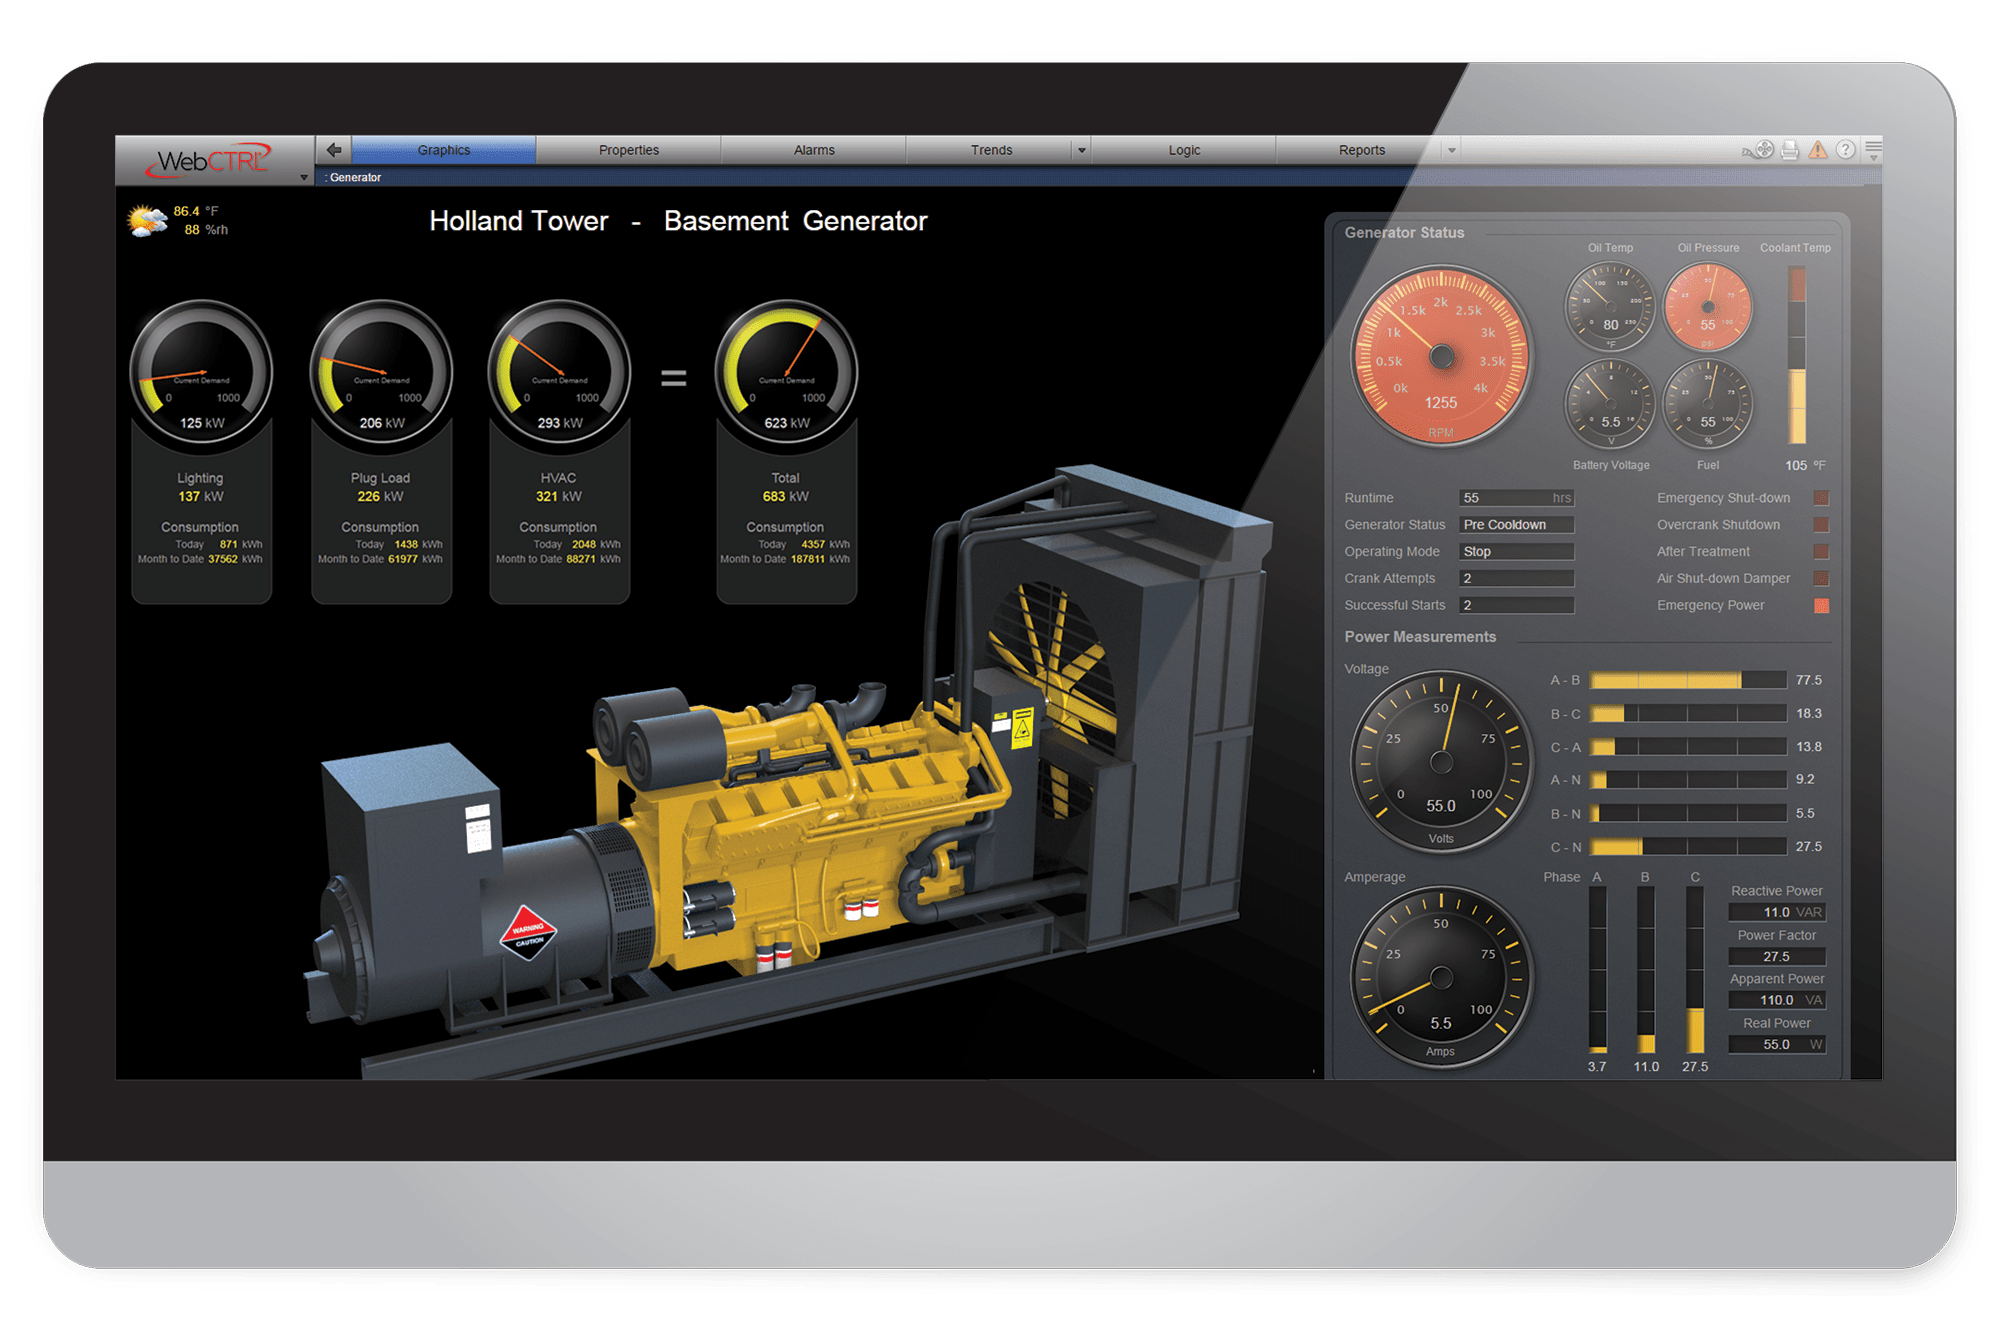Click the help question mark icon
This screenshot has width=2000, height=1333.
[x=1846, y=150]
